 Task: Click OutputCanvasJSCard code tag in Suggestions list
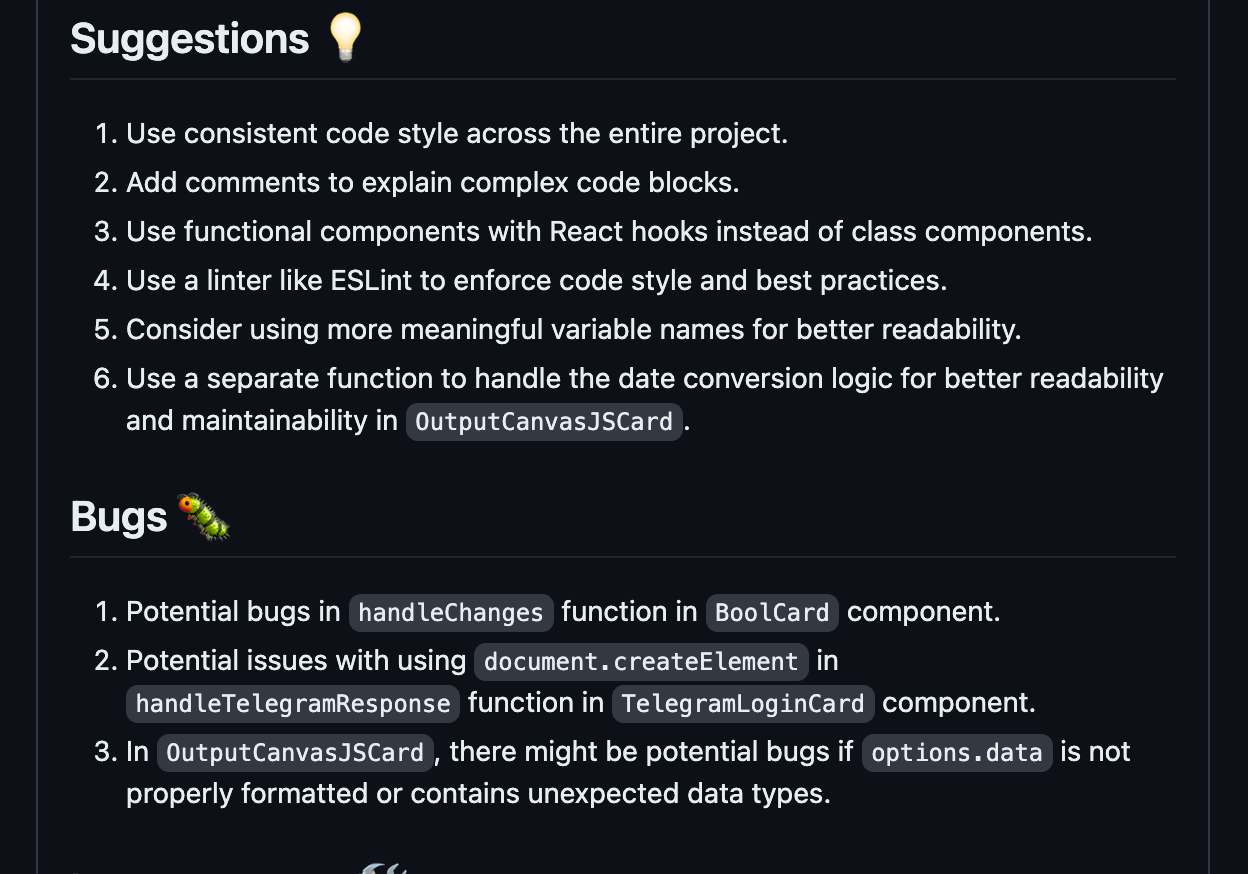coord(544,422)
